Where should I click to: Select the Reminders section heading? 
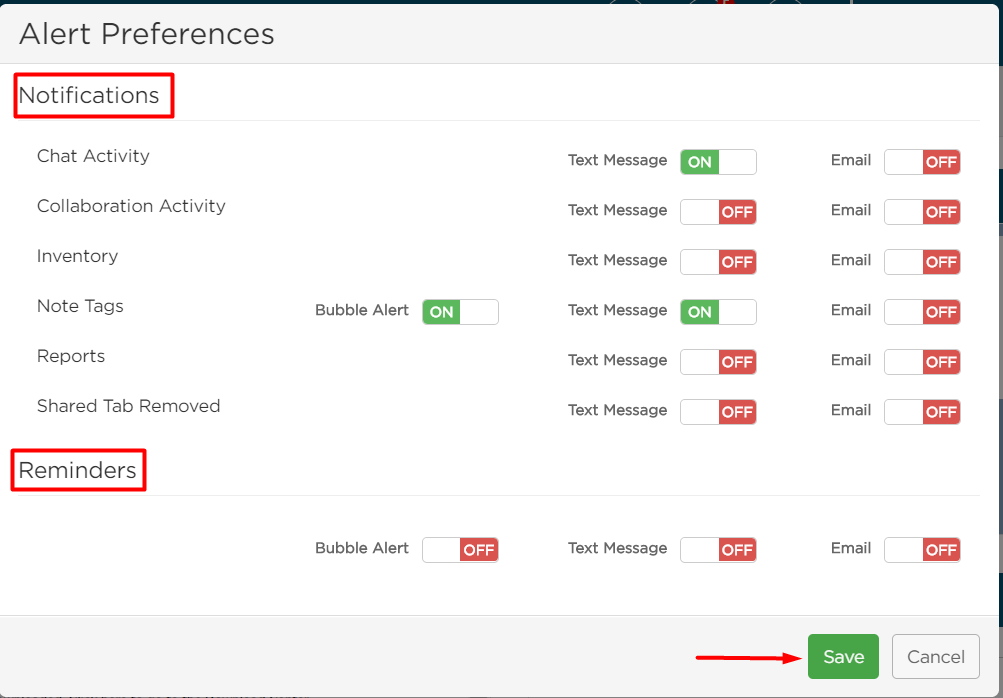(x=77, y=470)
